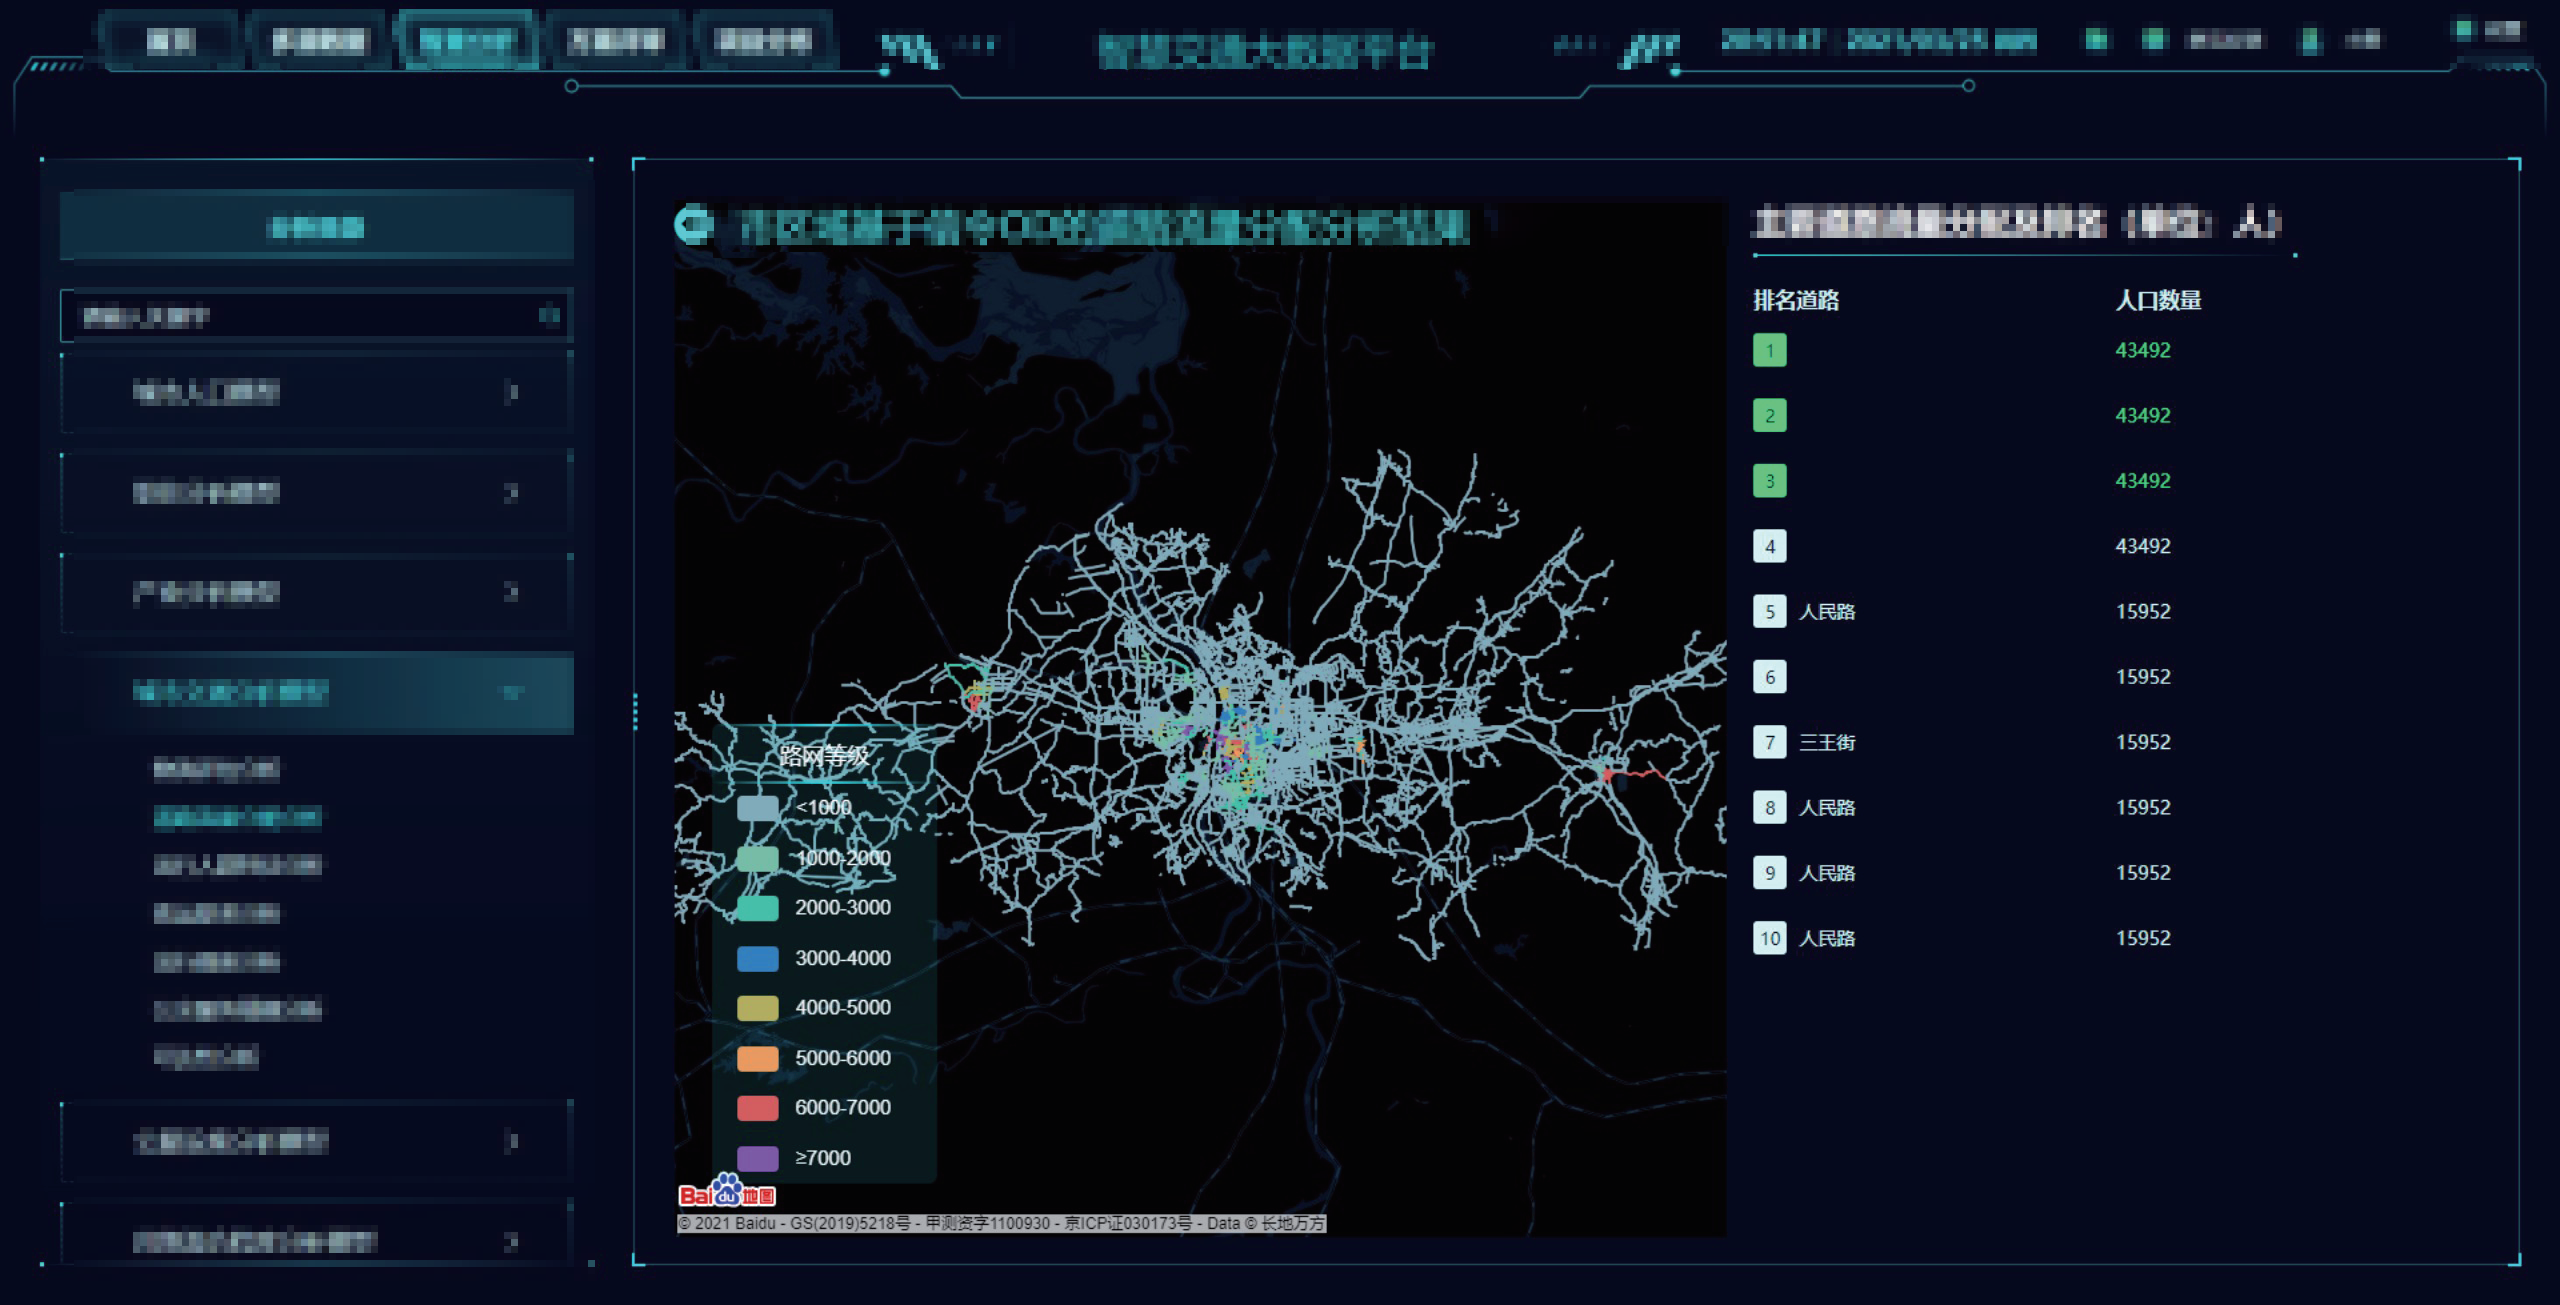Click the ≥7000 purple legend swatch
Screen dimensions: 2560x1305
[757, 1158]
